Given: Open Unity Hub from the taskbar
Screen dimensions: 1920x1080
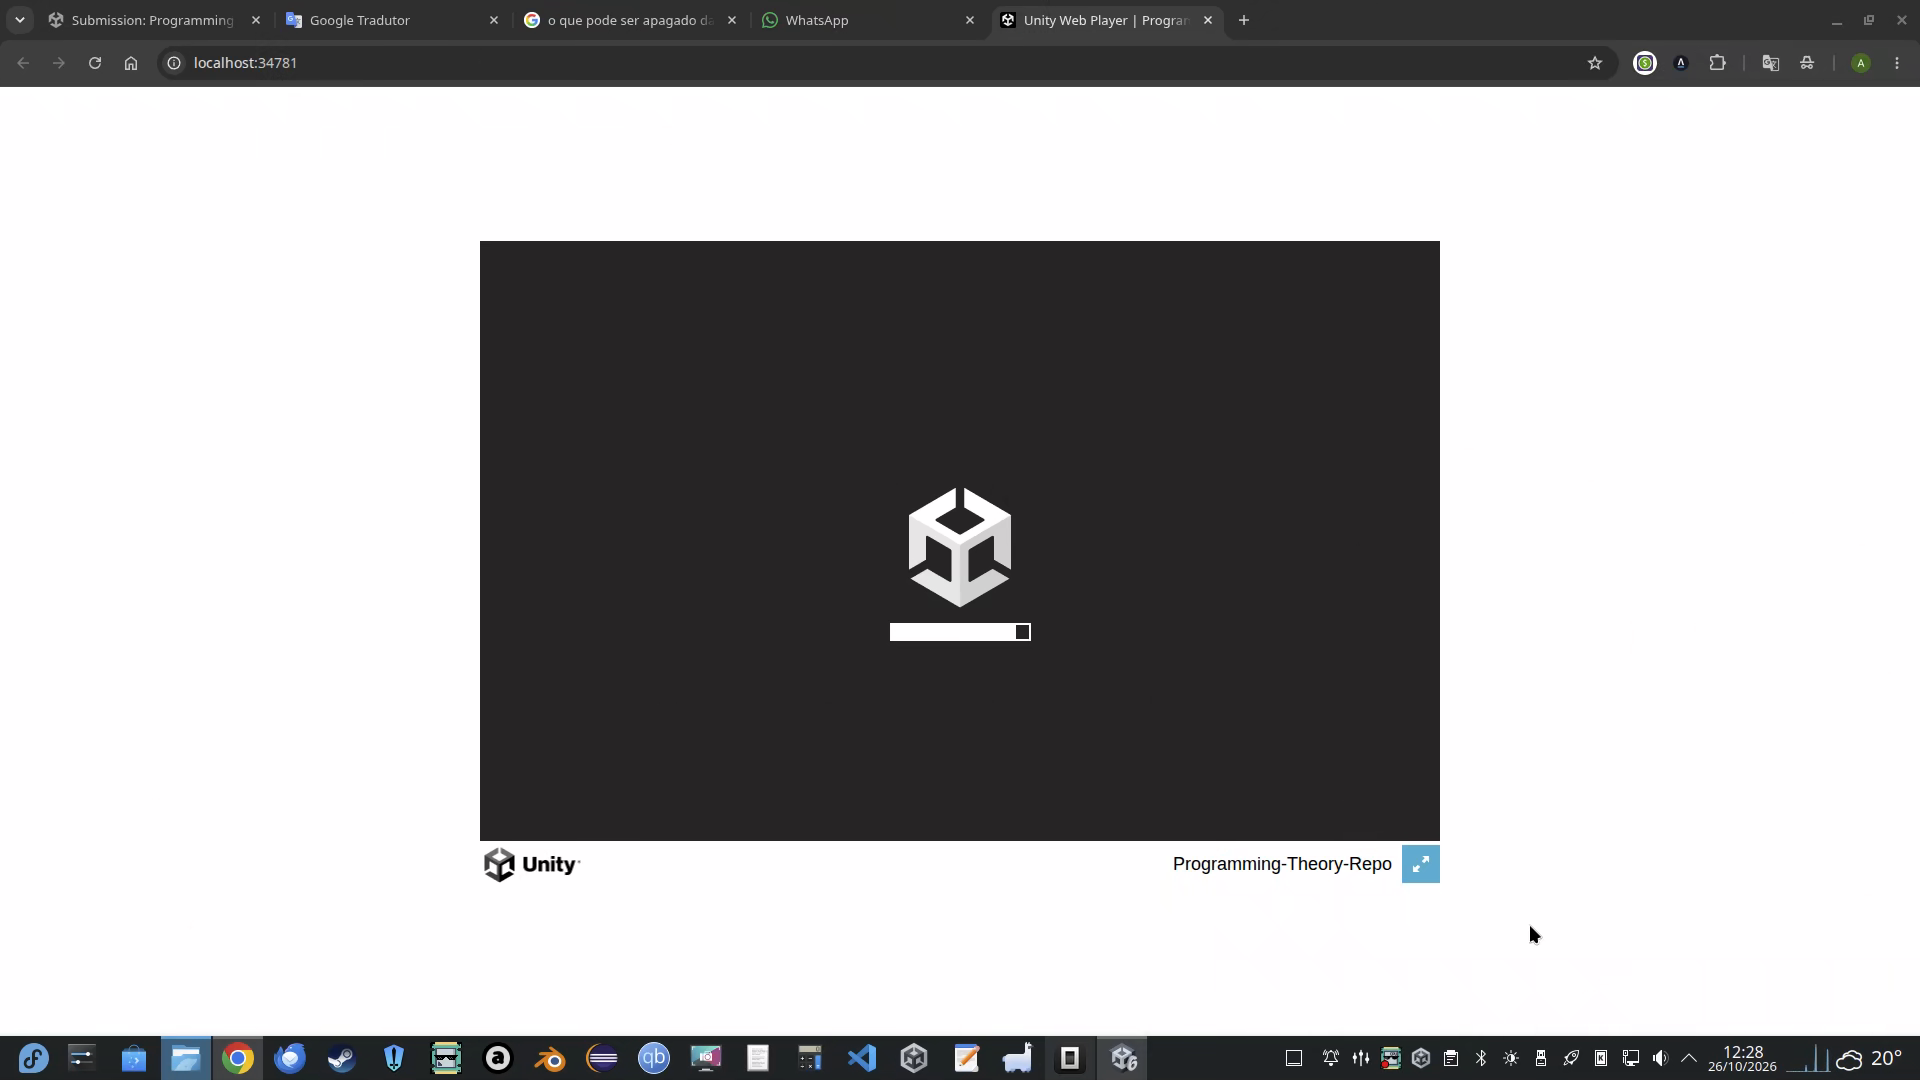Looking at the screenshot, I should point(914,1058).
